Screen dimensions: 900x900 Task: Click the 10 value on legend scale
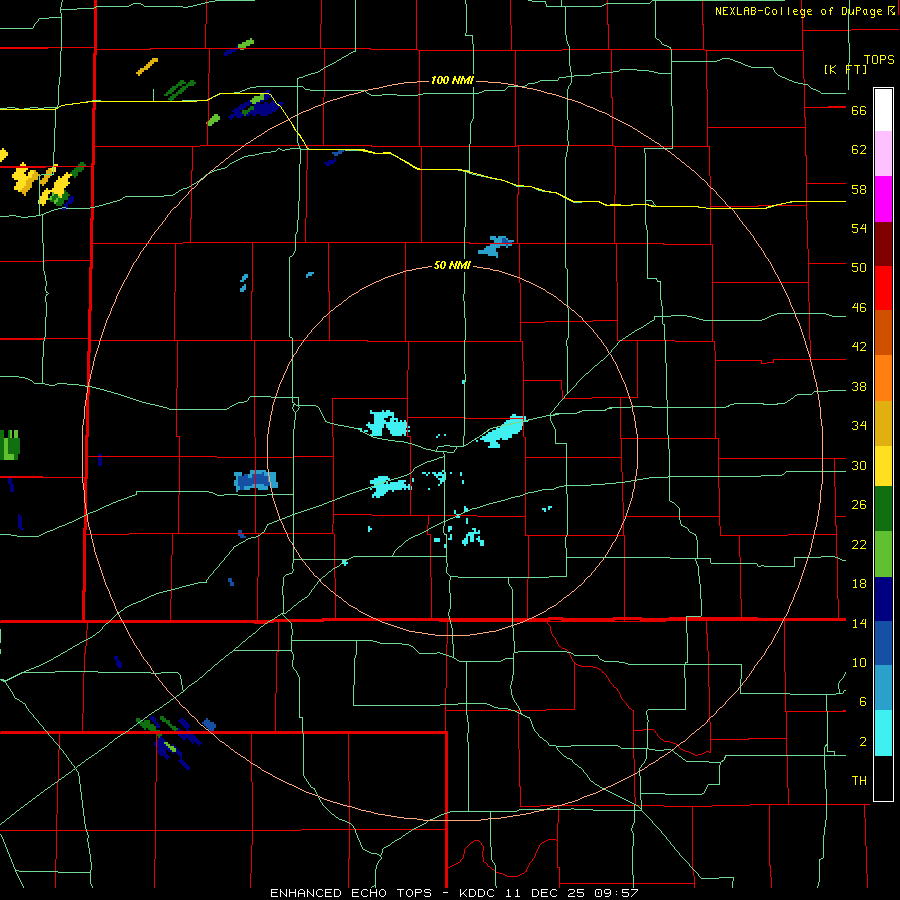(859, 662)
